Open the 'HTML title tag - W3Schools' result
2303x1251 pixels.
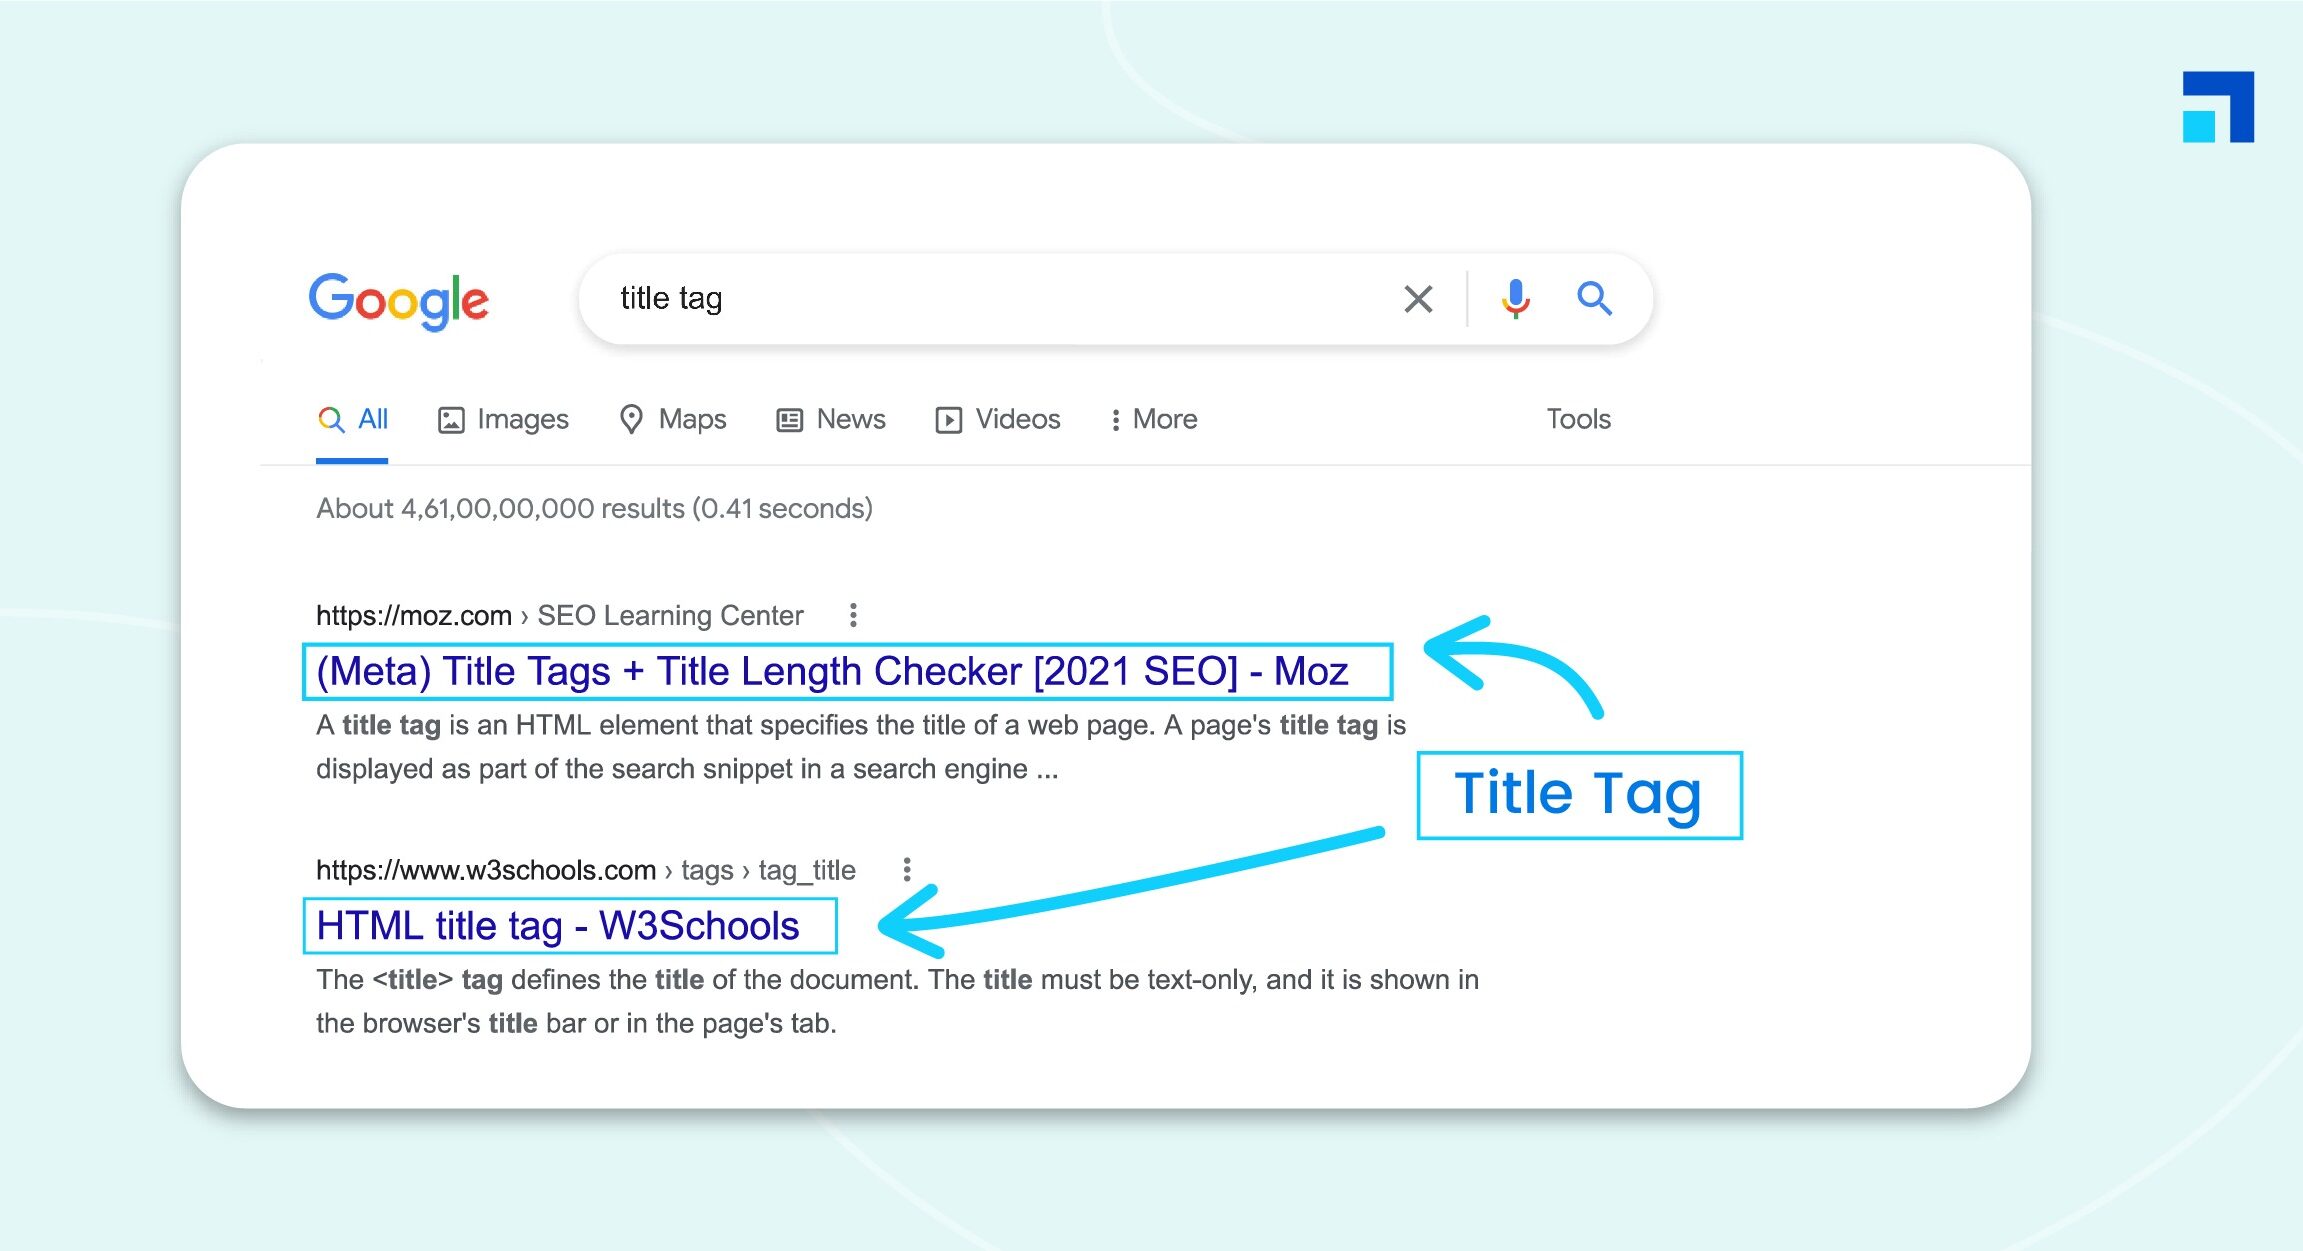click(558, 925)
